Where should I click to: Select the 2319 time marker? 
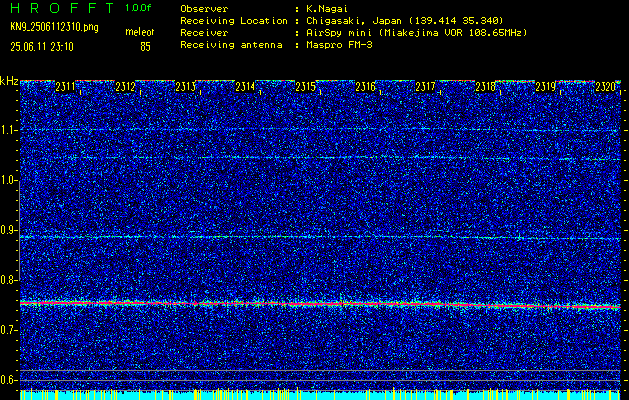pos(545,86)
